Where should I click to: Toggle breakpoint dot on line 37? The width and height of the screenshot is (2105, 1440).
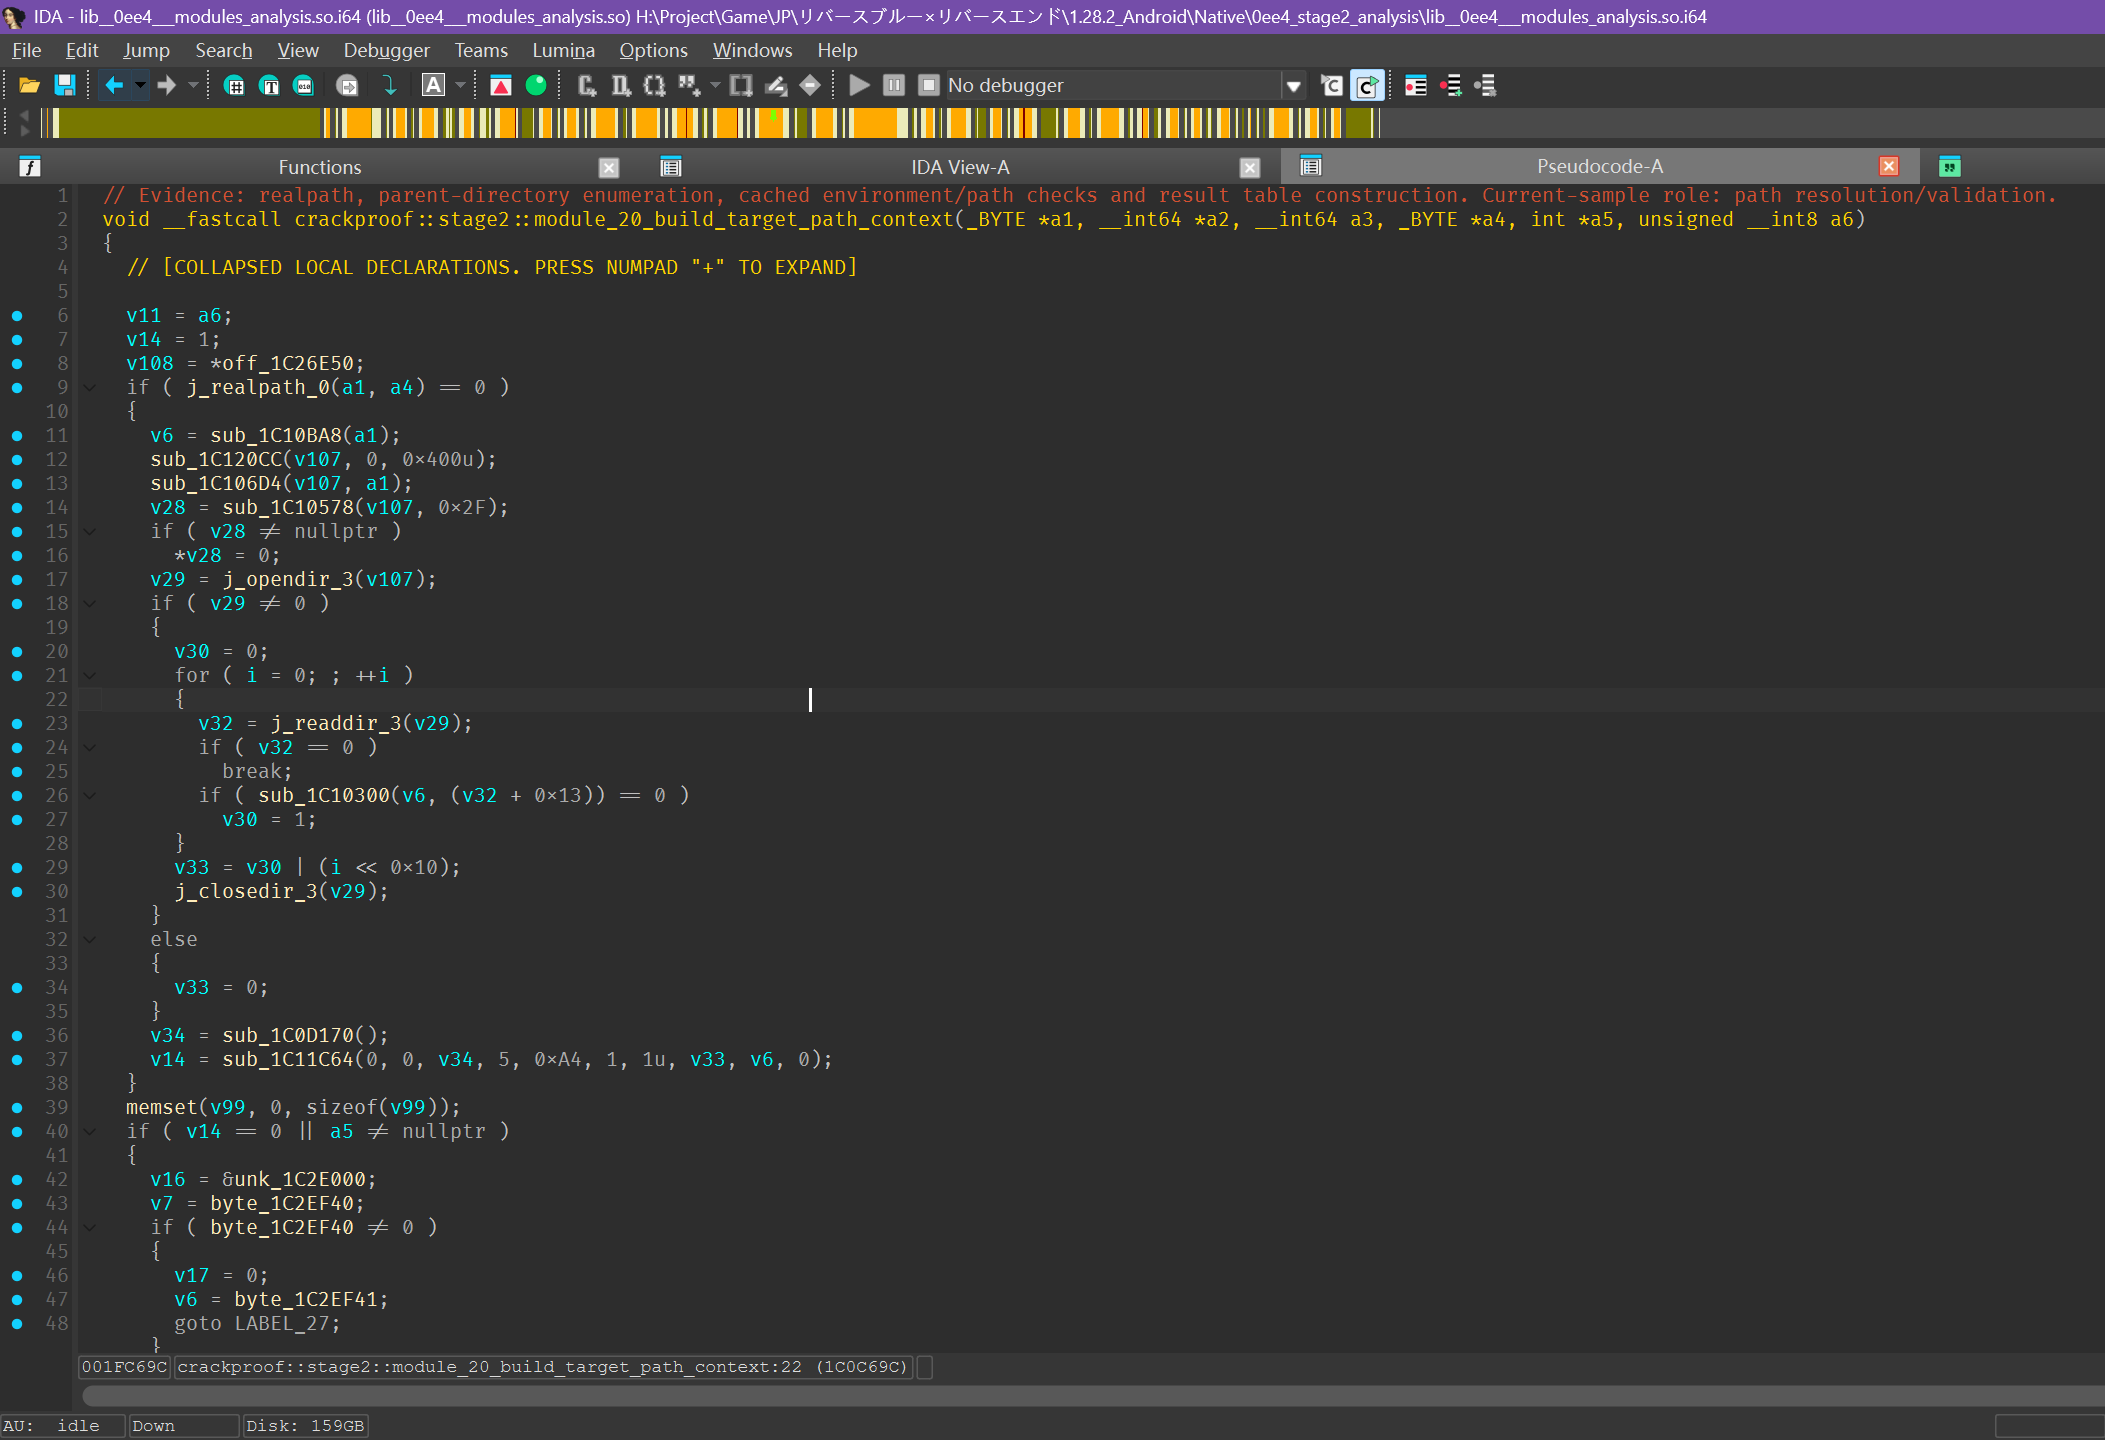(x=17, y=1060)
